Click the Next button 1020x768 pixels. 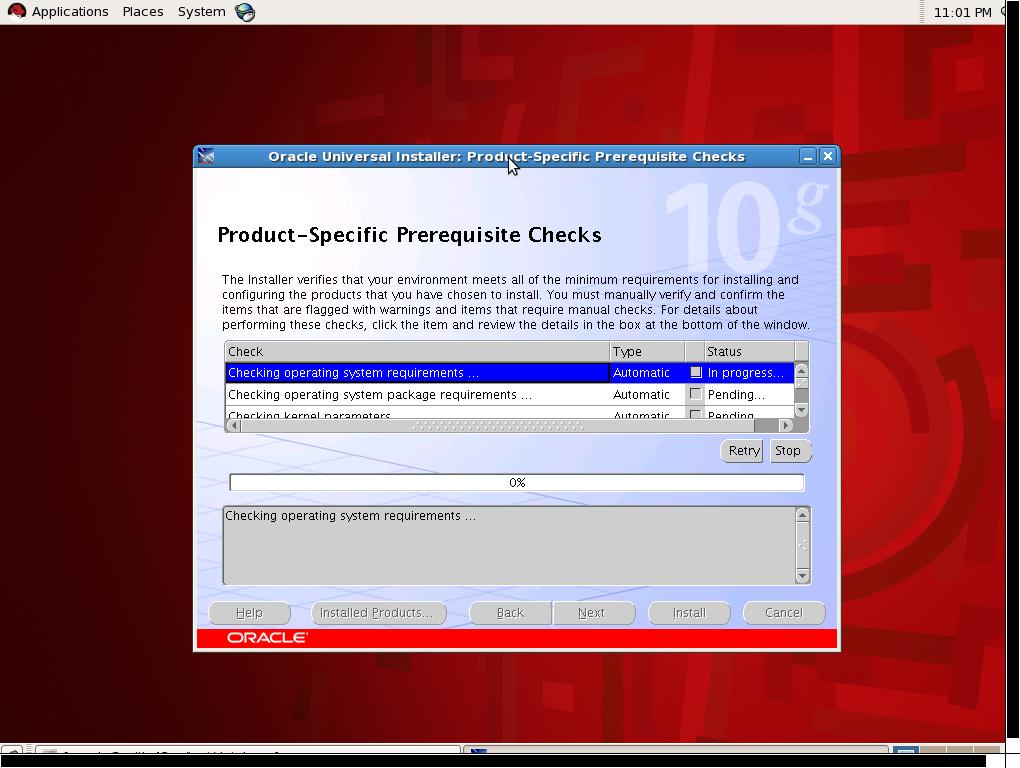593,613
